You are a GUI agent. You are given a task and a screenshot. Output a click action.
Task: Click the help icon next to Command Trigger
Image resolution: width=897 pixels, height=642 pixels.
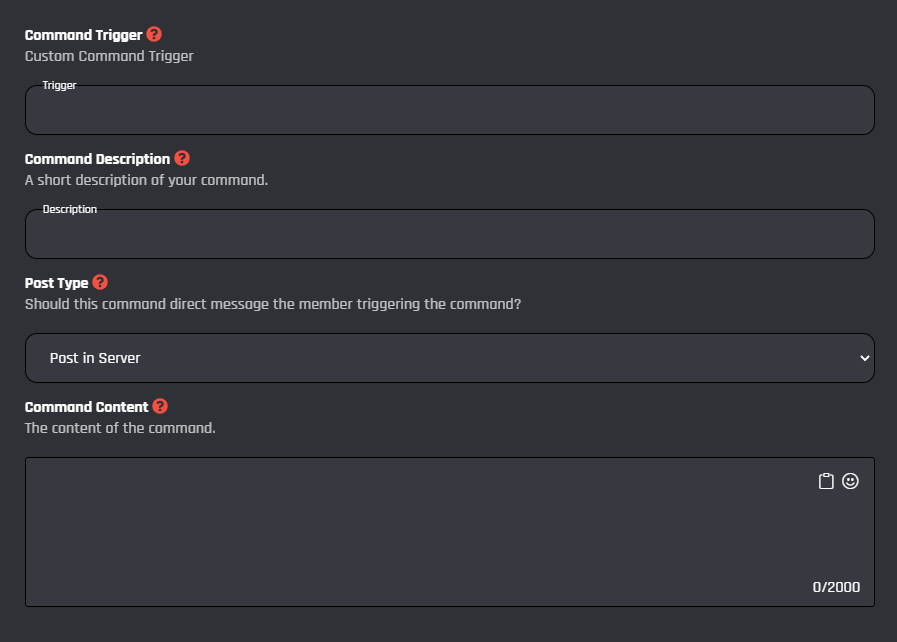(154, 33)
